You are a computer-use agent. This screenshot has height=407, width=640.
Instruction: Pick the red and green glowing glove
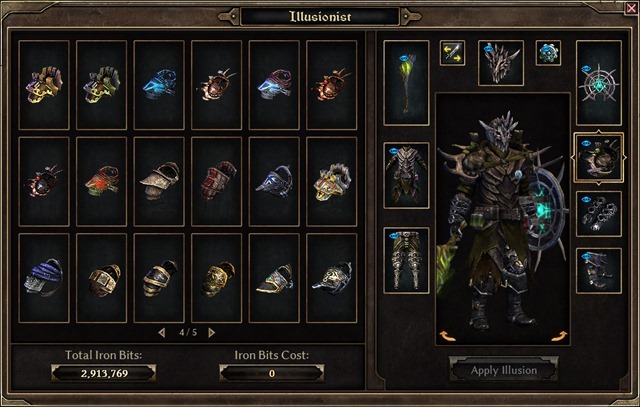102,181
